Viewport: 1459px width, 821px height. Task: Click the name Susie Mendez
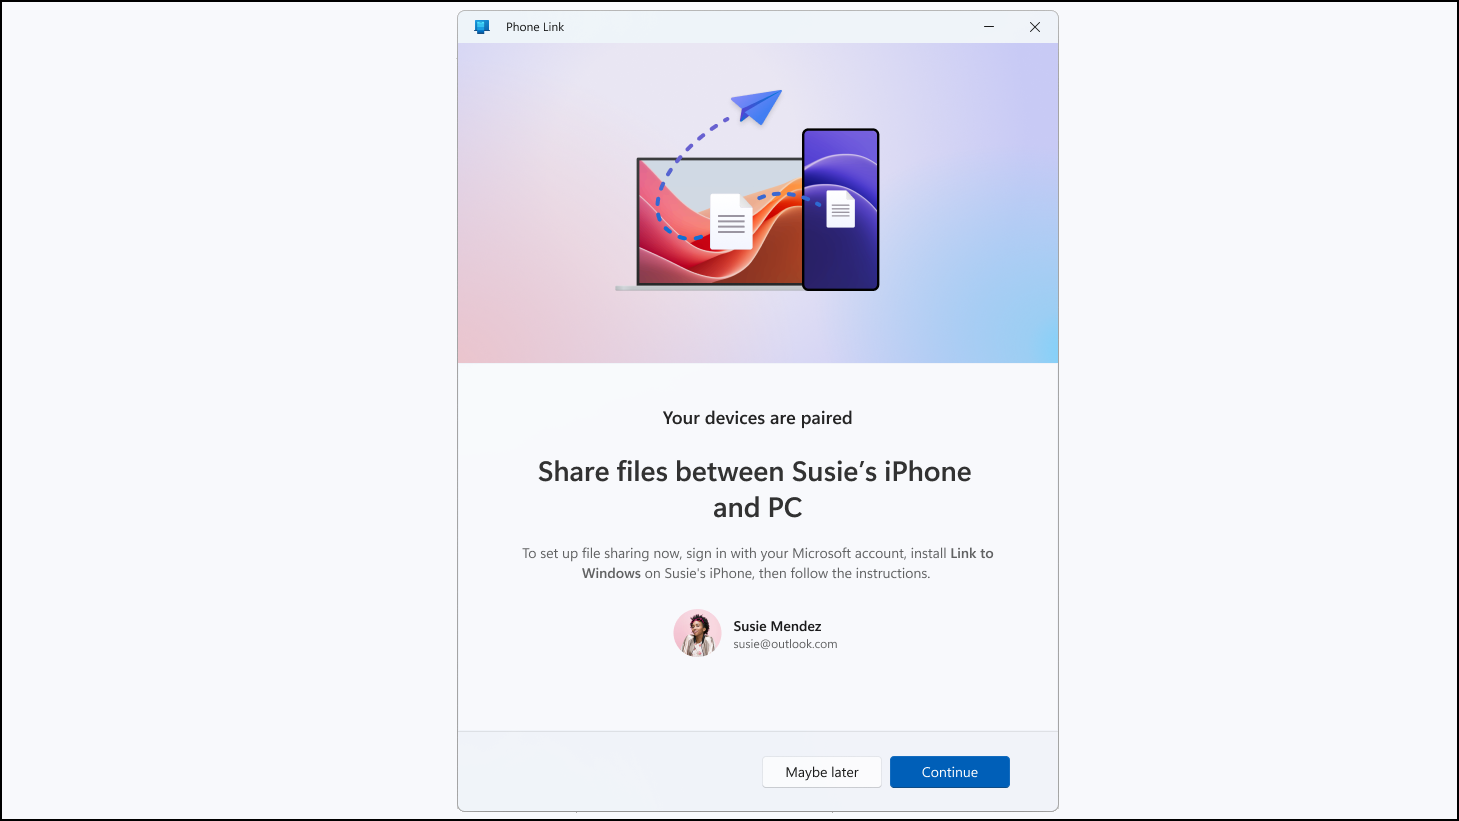(x=777, y=626)
